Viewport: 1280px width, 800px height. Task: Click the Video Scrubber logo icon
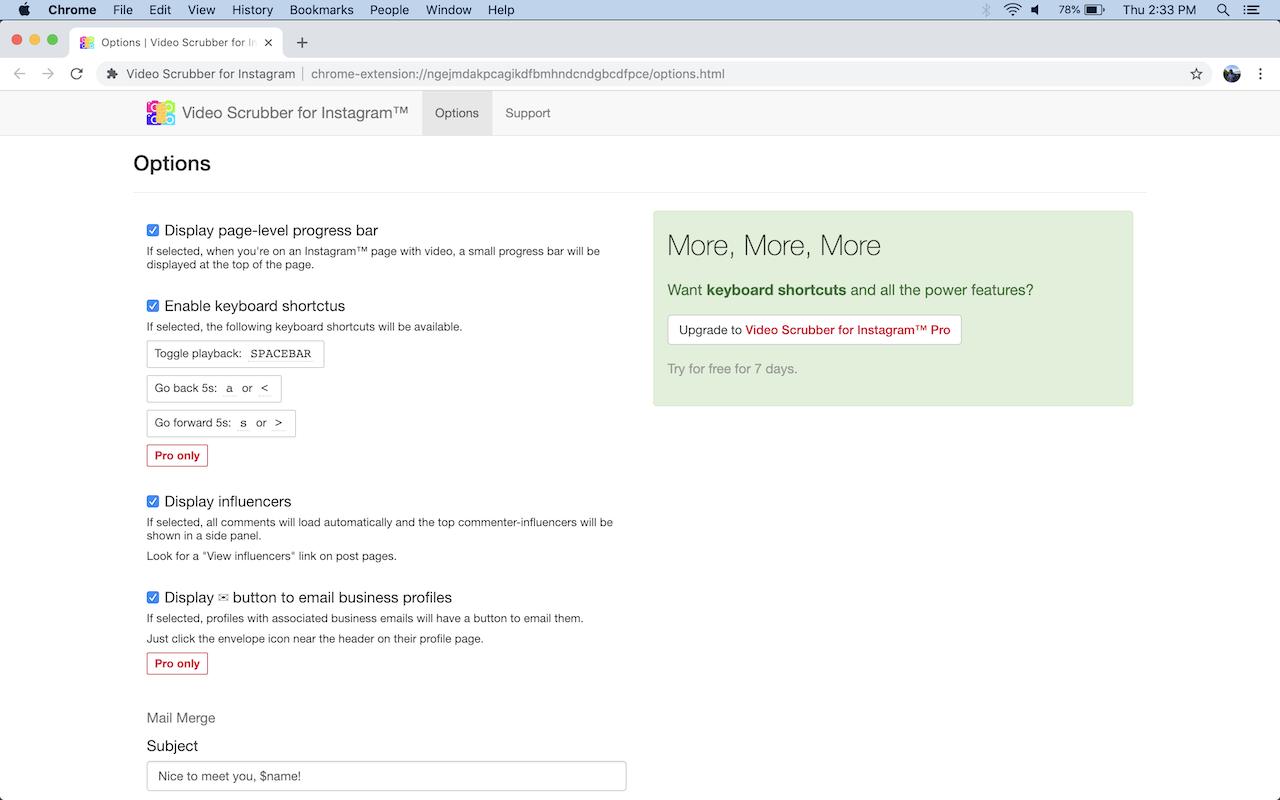(x=161, y=113)
